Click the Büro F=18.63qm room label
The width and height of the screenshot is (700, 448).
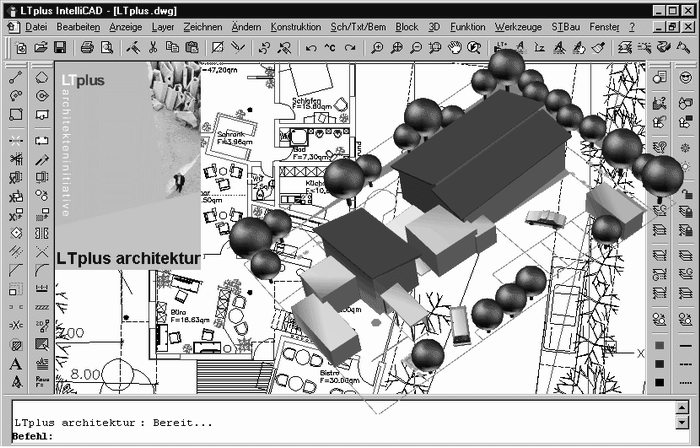pyautogui.click(x=190, y=316)
